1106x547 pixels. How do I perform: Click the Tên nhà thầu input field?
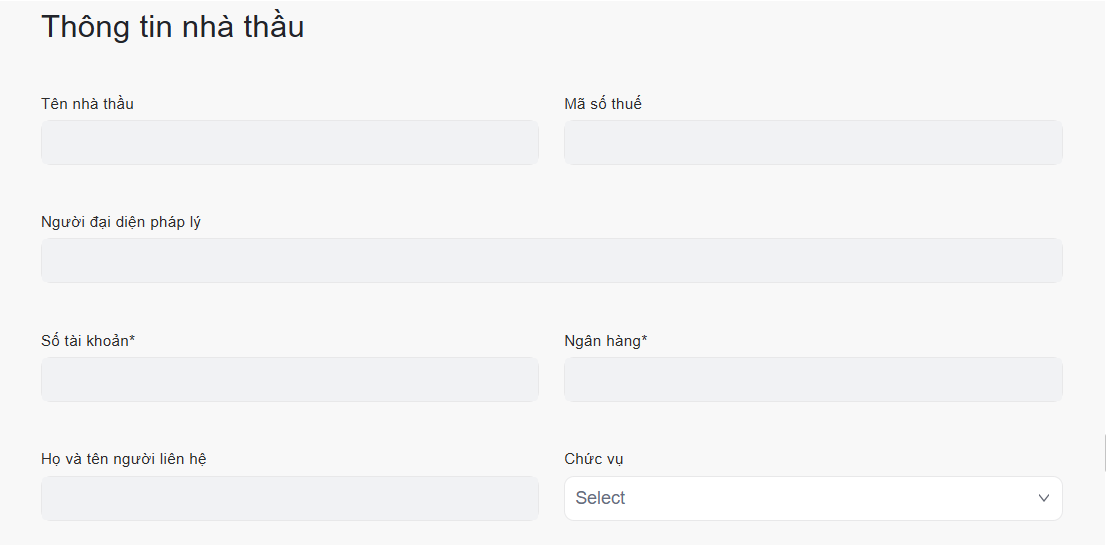coord(289,143)
